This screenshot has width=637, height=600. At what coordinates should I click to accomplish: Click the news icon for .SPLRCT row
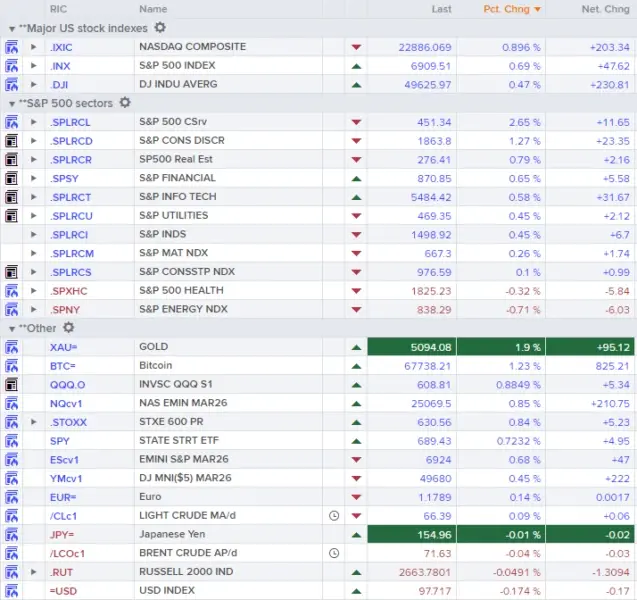tap(11, 197)
